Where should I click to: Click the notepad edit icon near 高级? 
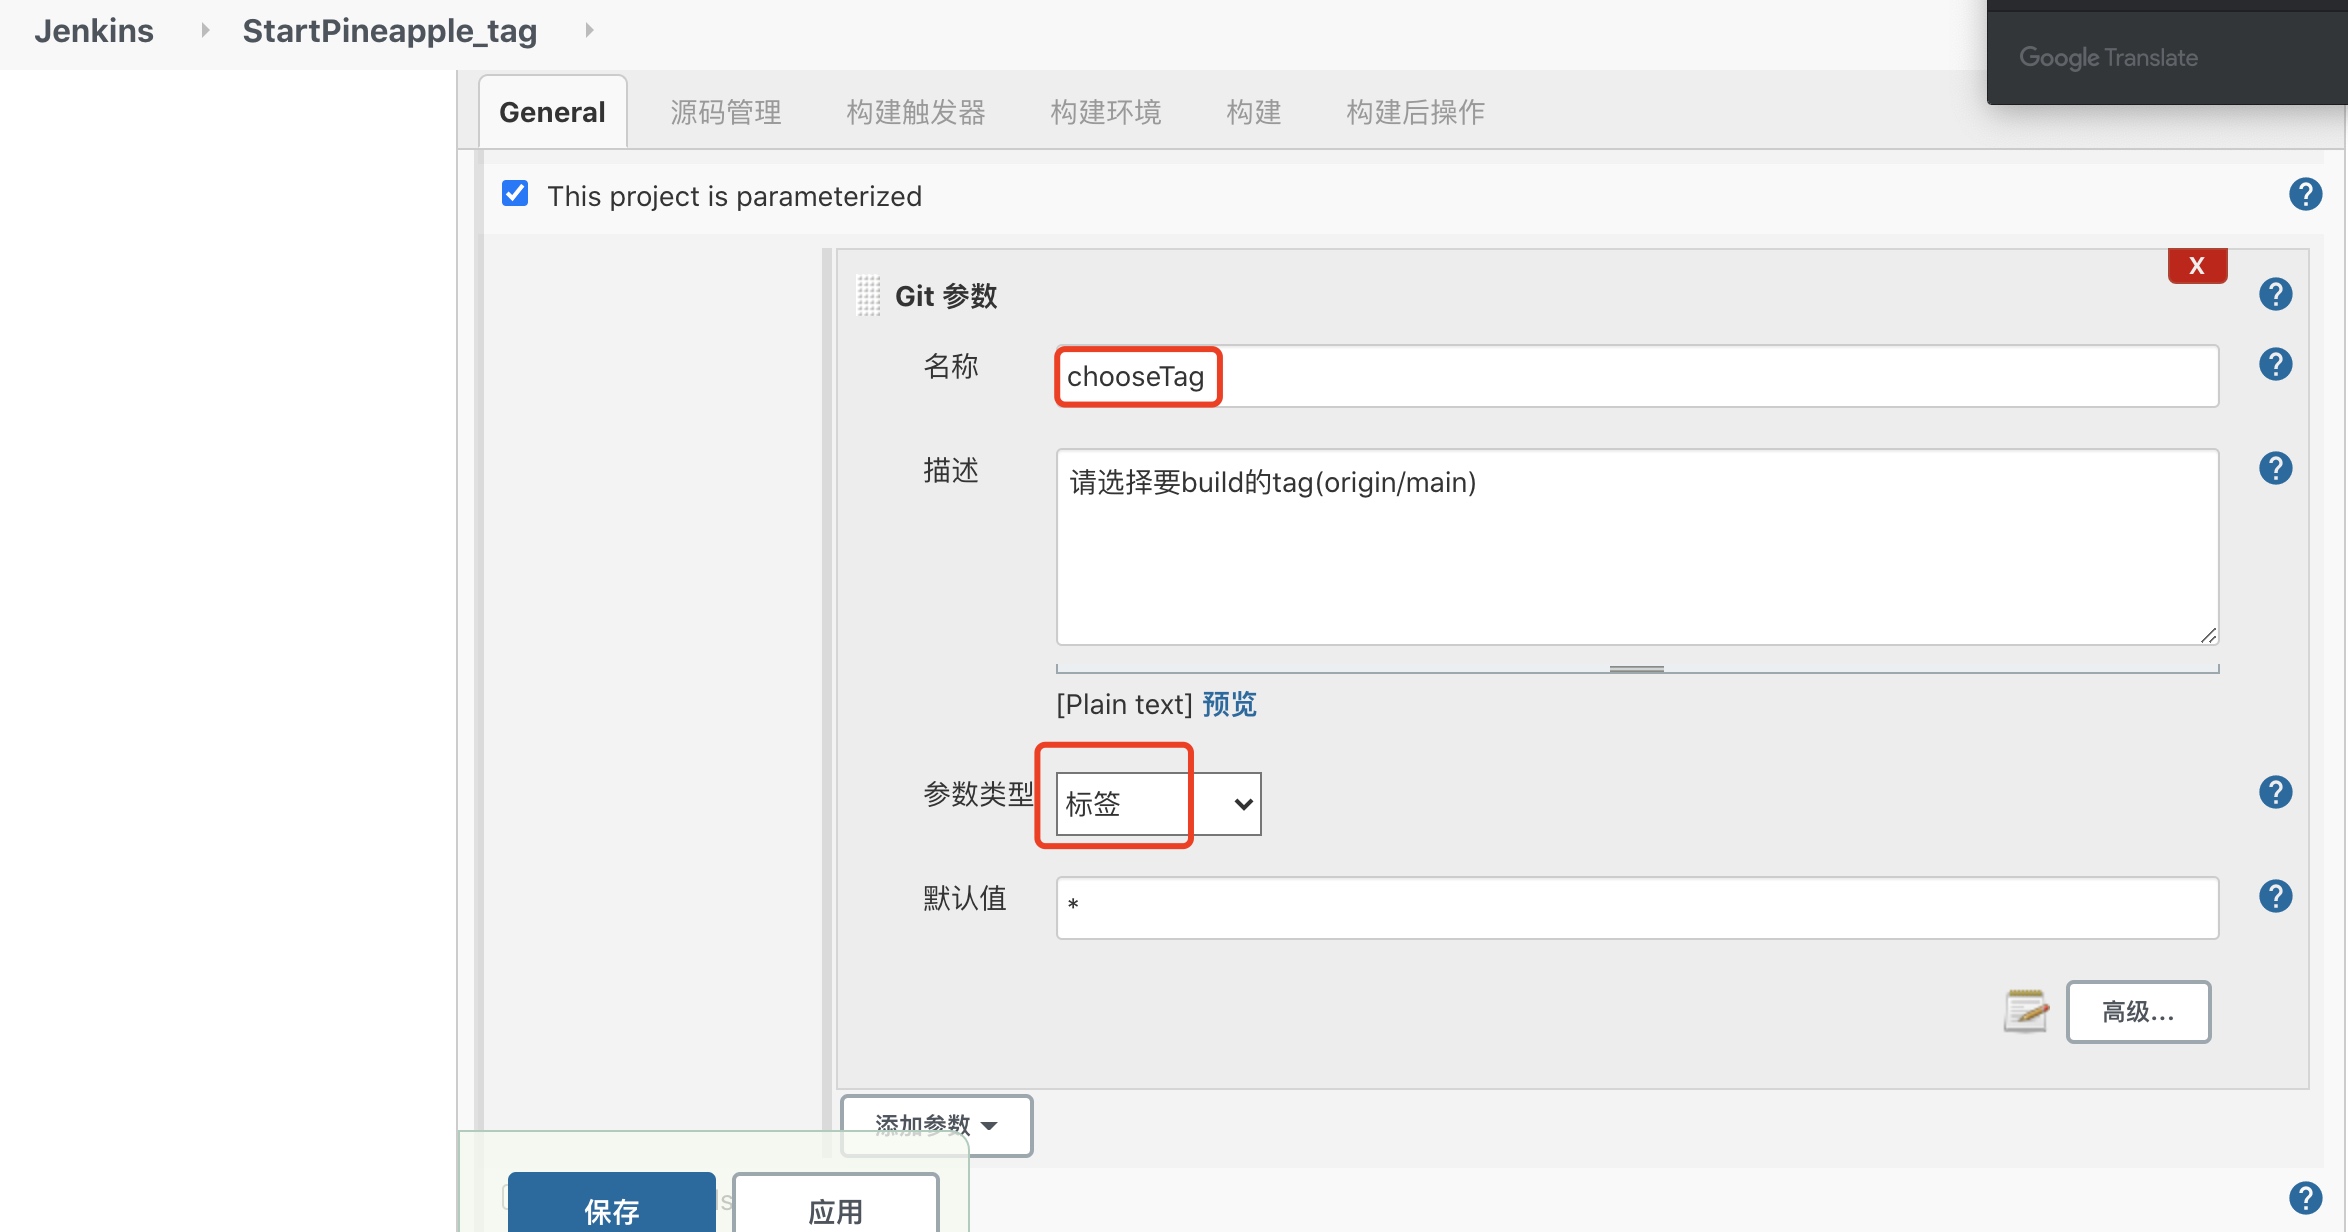click(2026, 1011)
